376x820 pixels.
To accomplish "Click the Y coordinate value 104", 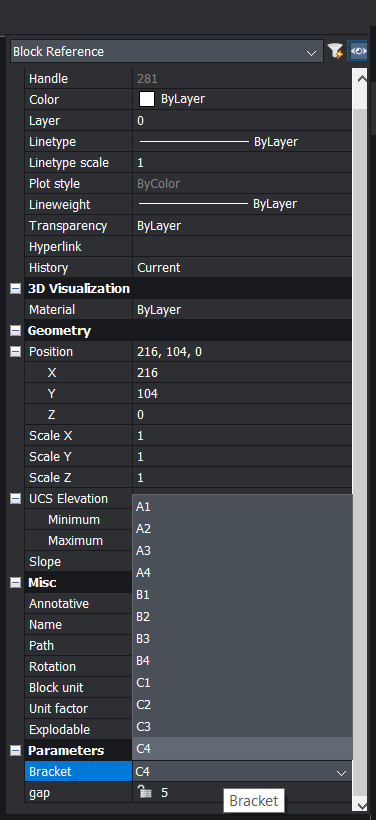I will pos(242,393).
